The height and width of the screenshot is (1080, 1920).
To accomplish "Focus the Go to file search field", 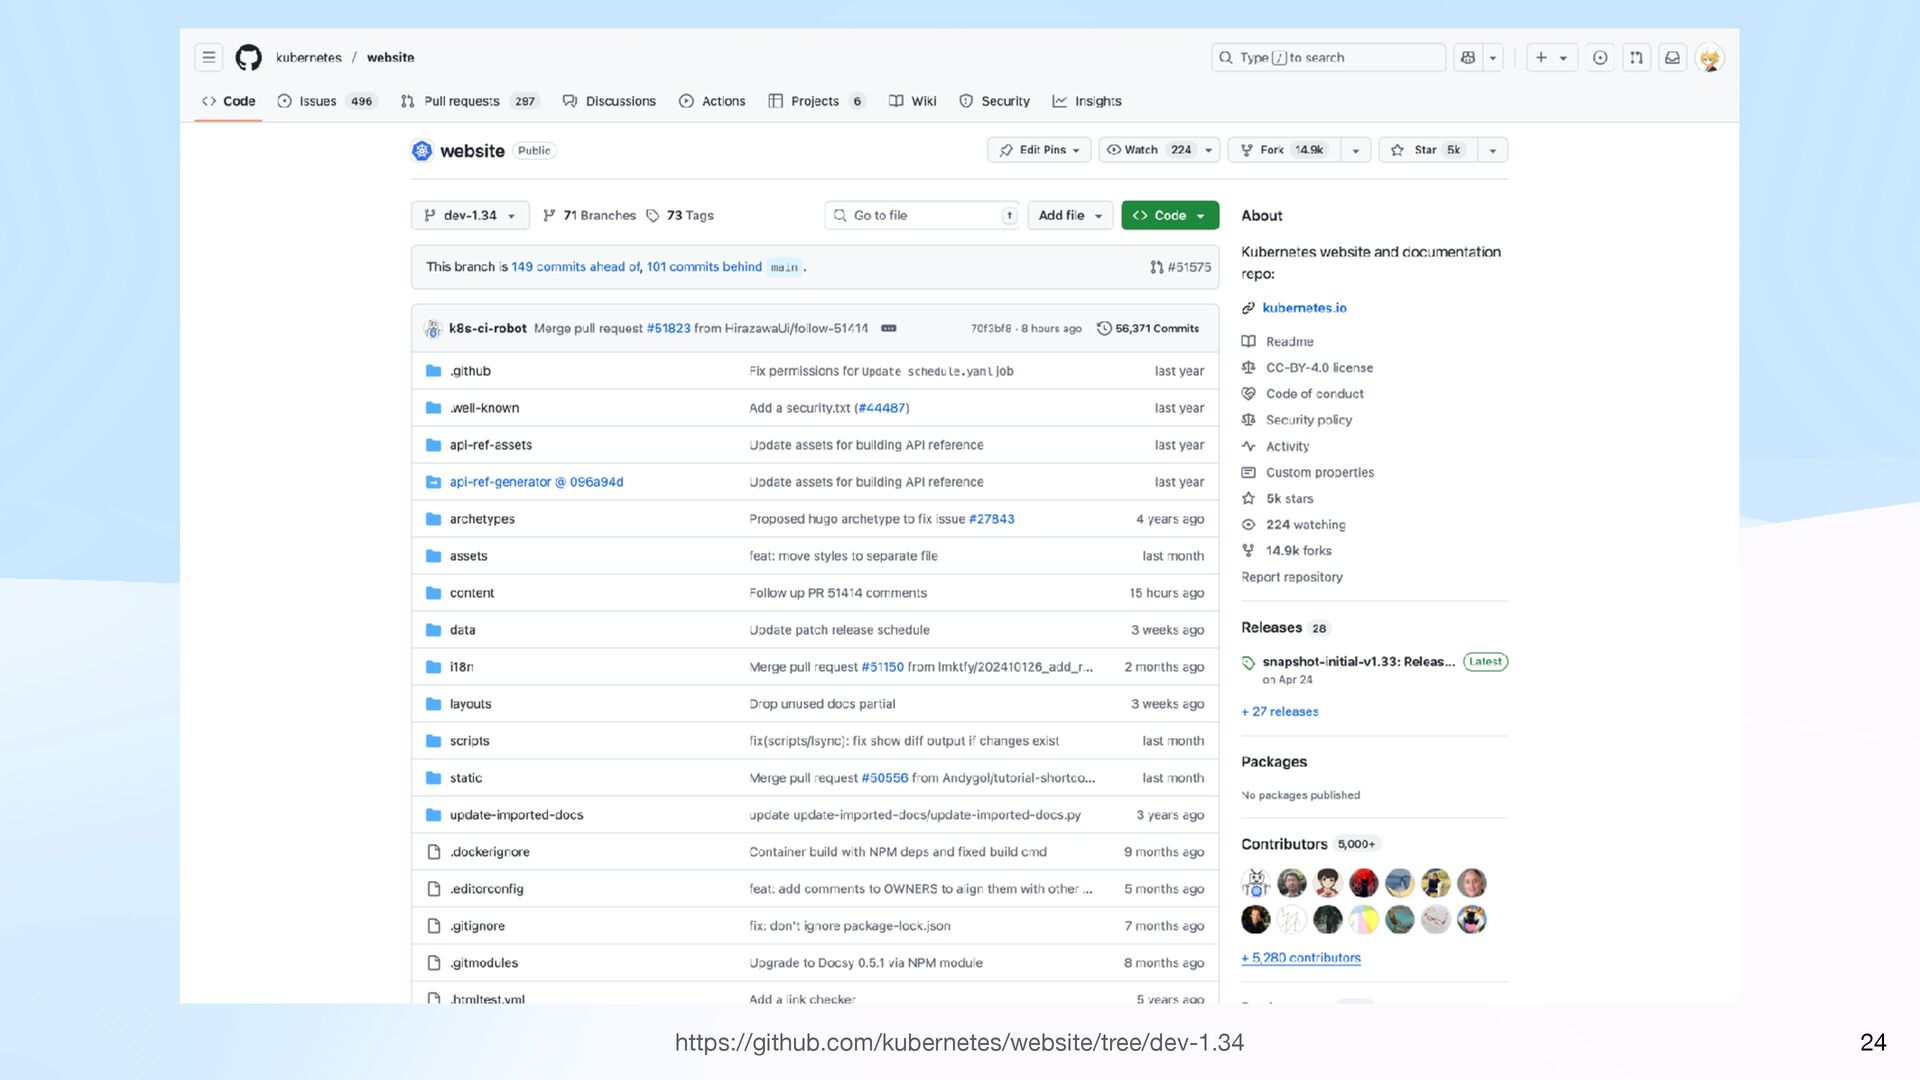I will pos(921,215).
